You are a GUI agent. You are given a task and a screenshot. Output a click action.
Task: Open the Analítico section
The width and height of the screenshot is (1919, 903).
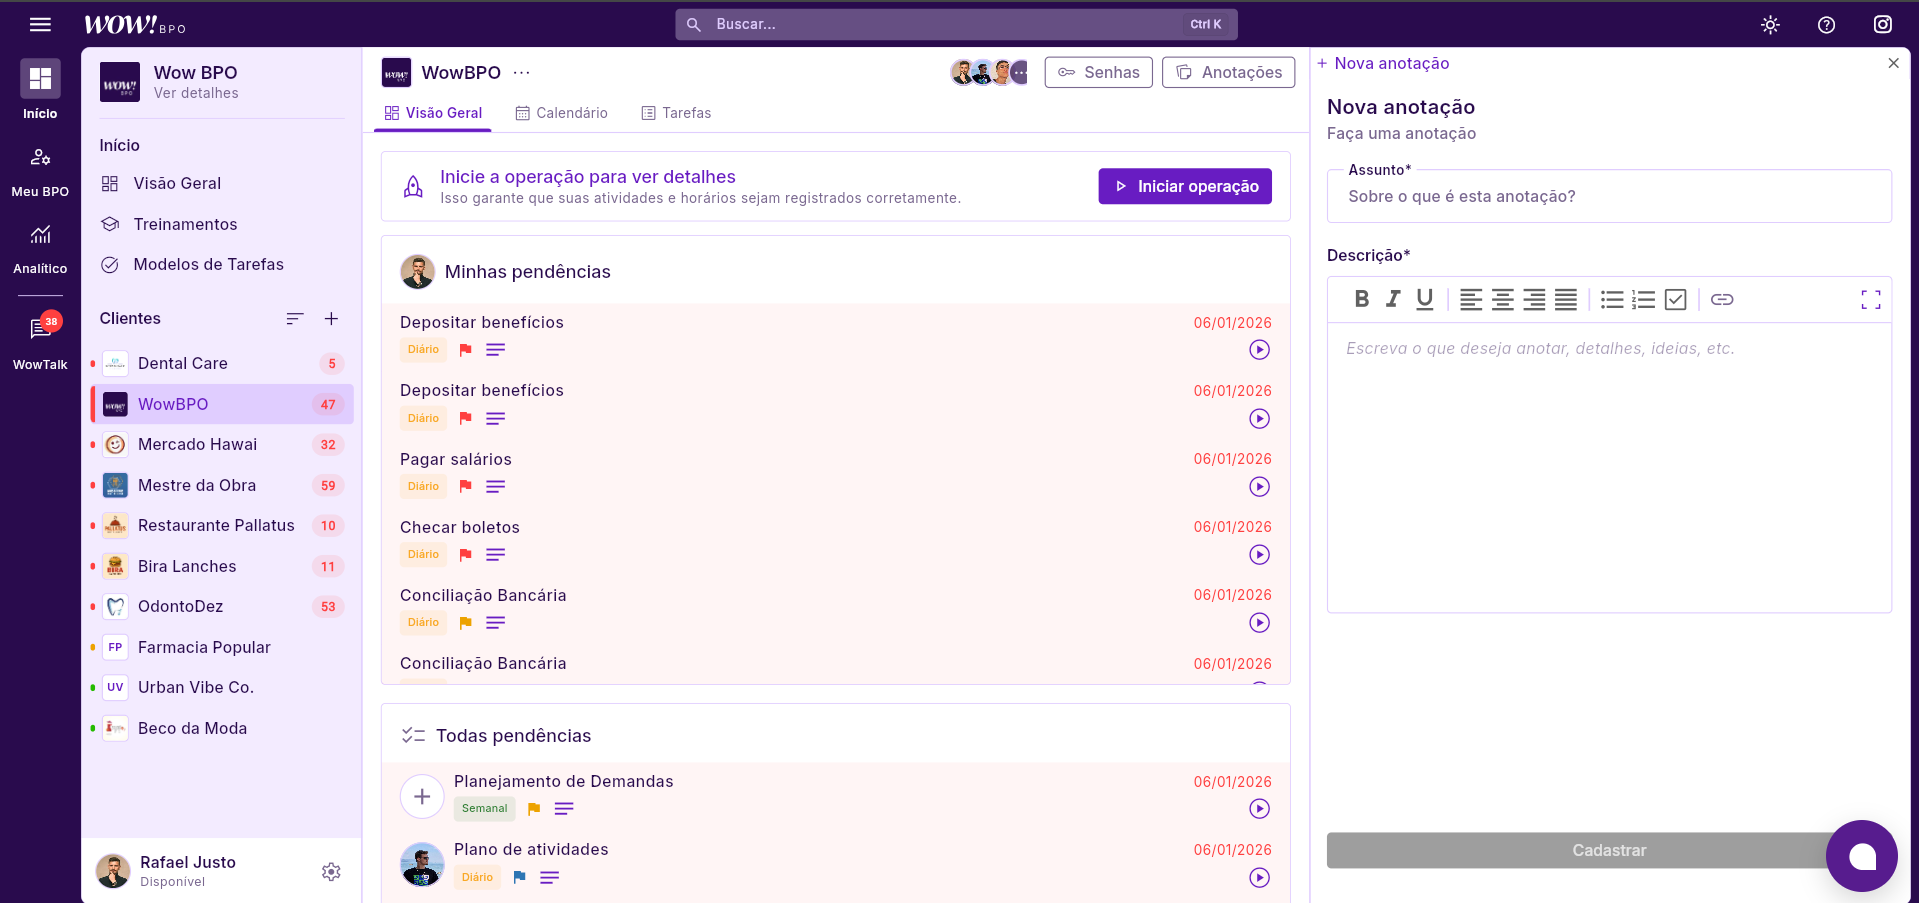point(40,247)
